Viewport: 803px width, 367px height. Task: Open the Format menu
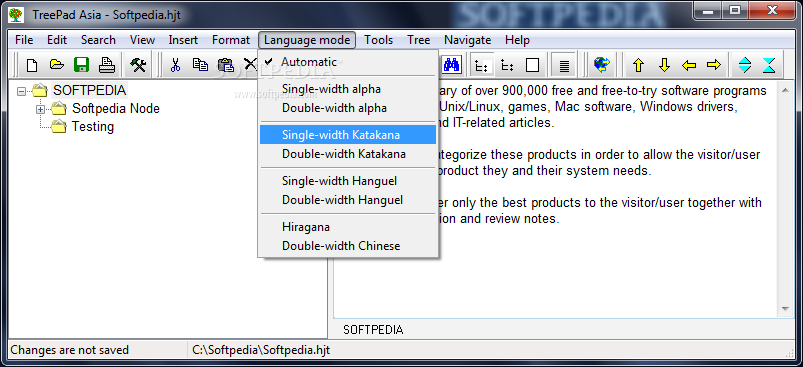231,40
